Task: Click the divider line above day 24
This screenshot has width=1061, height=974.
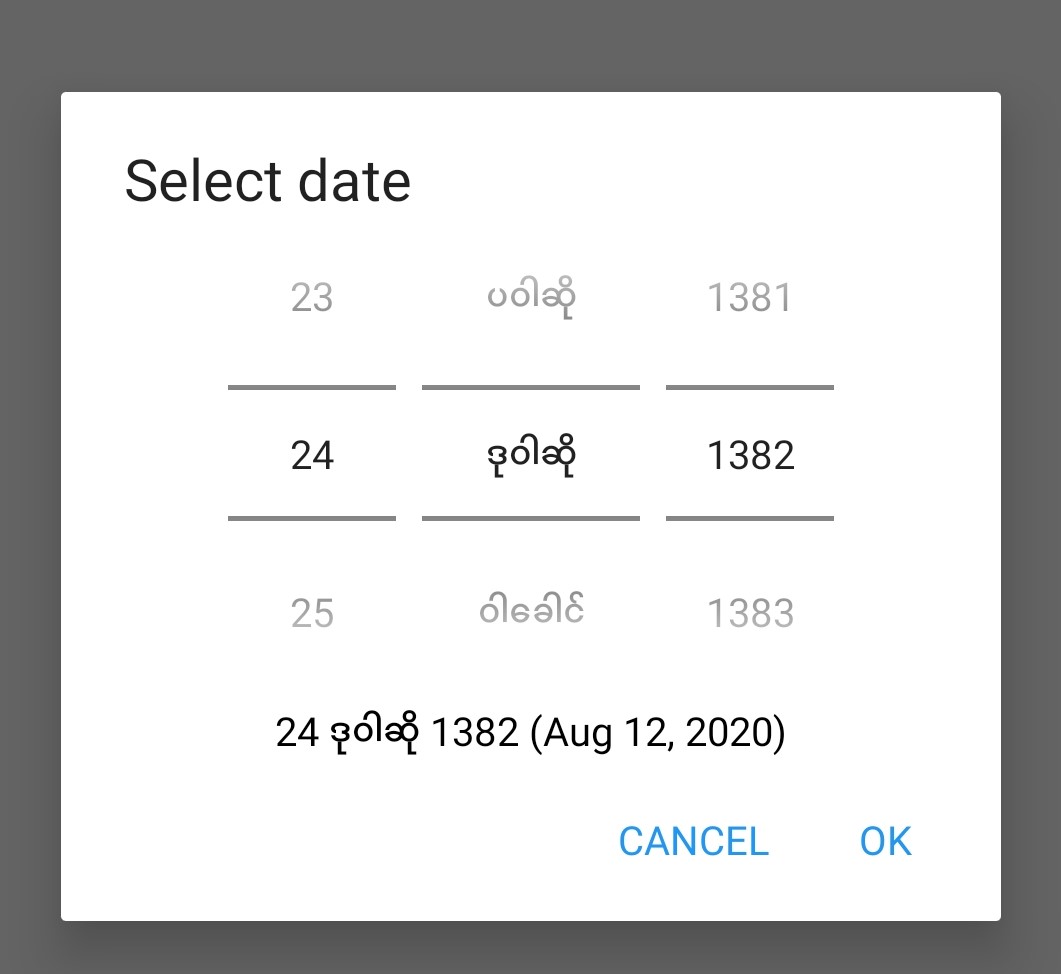Action: coord(311,387)
